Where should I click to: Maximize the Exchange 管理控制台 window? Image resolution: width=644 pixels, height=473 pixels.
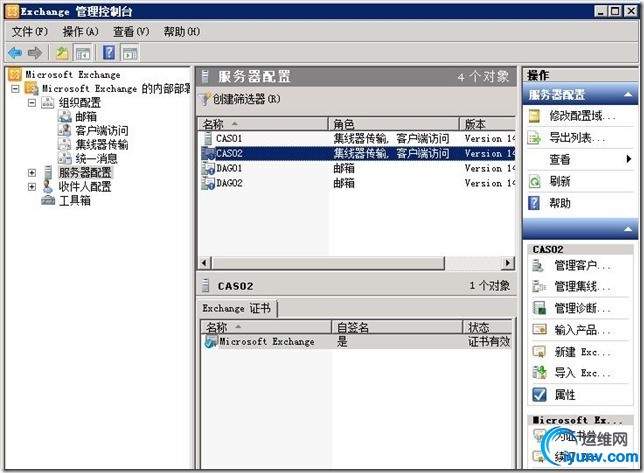(x=615, y=11)
